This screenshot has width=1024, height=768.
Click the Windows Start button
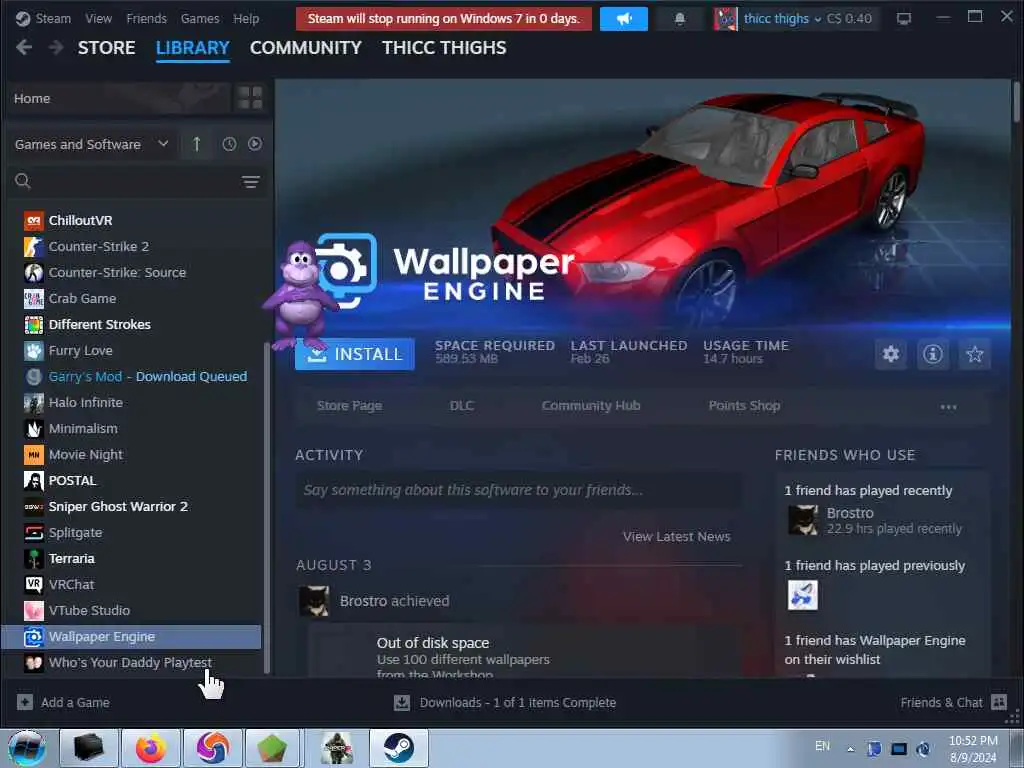point(27,748)
